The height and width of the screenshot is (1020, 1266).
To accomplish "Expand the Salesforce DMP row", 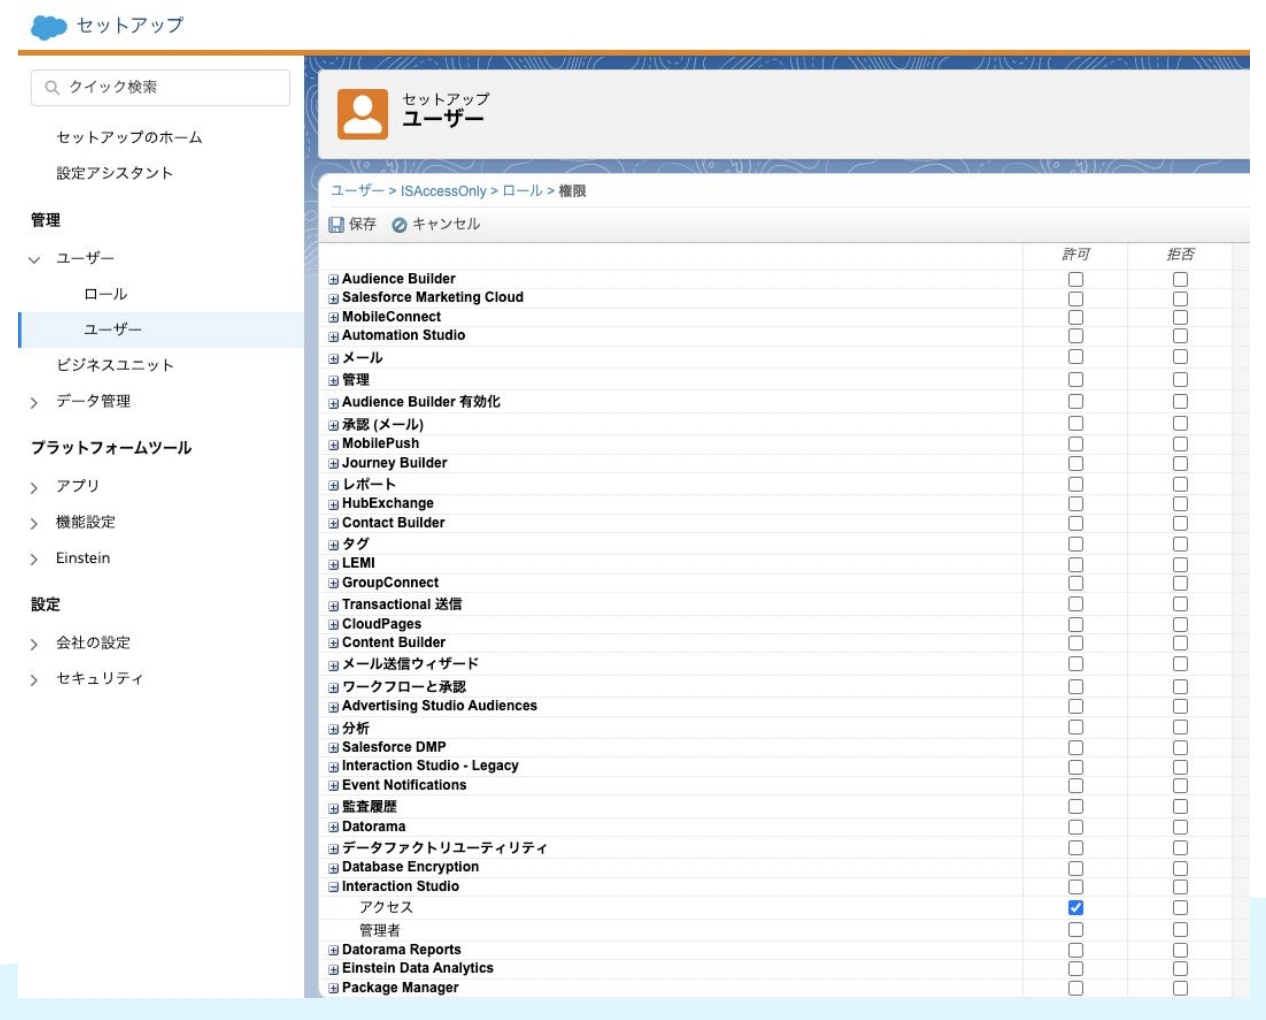I will (333, 748).
